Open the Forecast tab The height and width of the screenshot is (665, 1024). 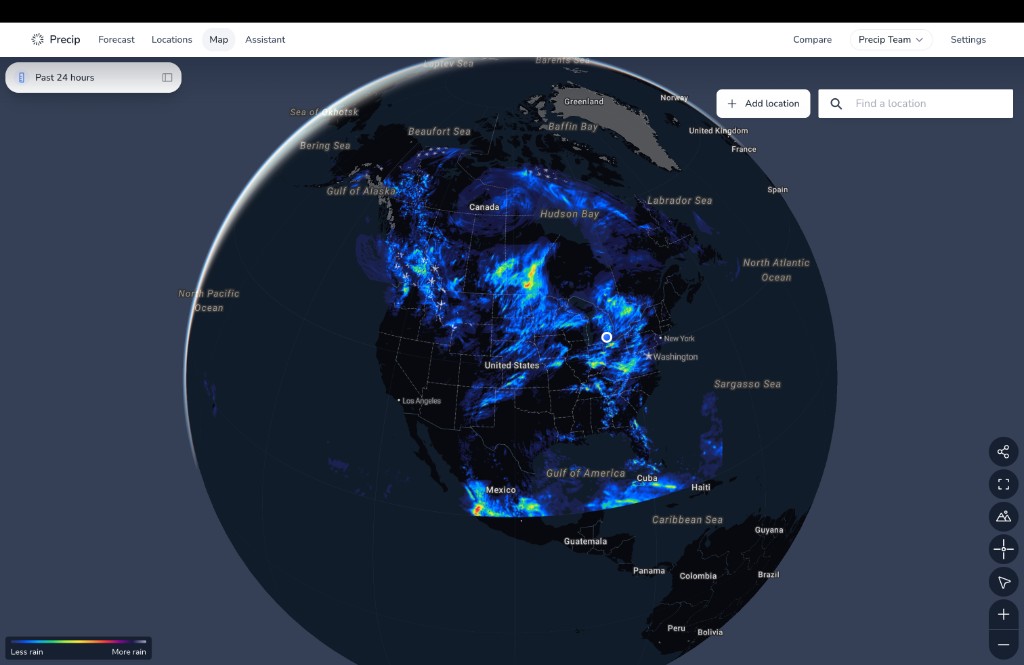click(x=116, y=40)
